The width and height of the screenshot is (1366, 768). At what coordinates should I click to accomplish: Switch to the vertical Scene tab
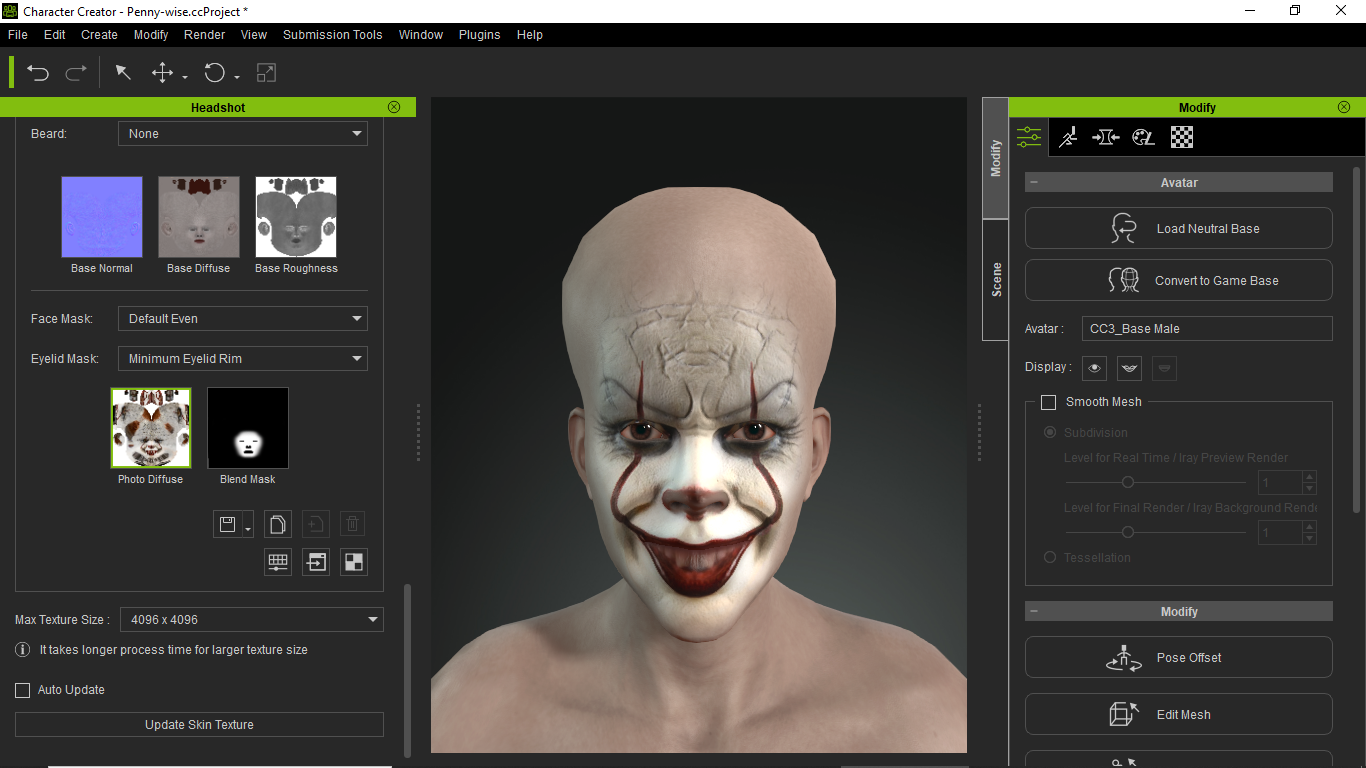(x=996, y=280)
